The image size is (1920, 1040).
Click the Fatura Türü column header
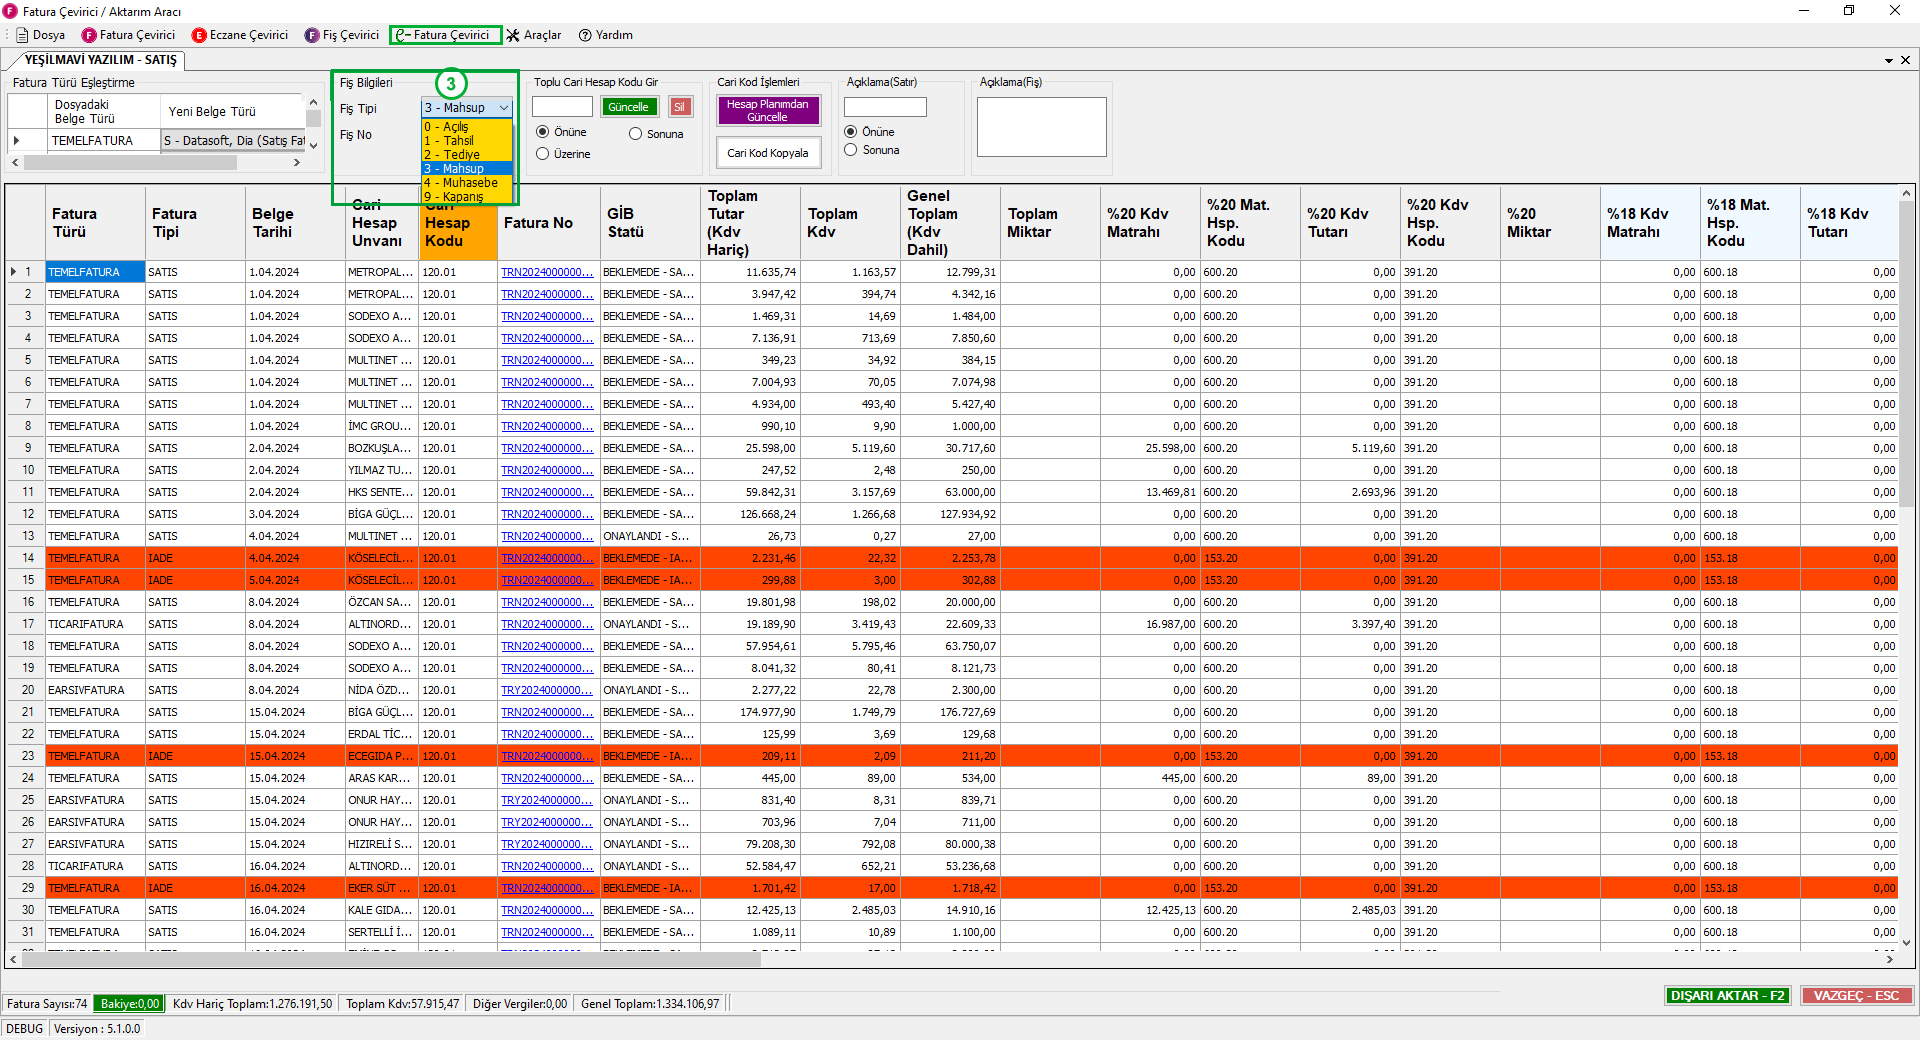95,222
